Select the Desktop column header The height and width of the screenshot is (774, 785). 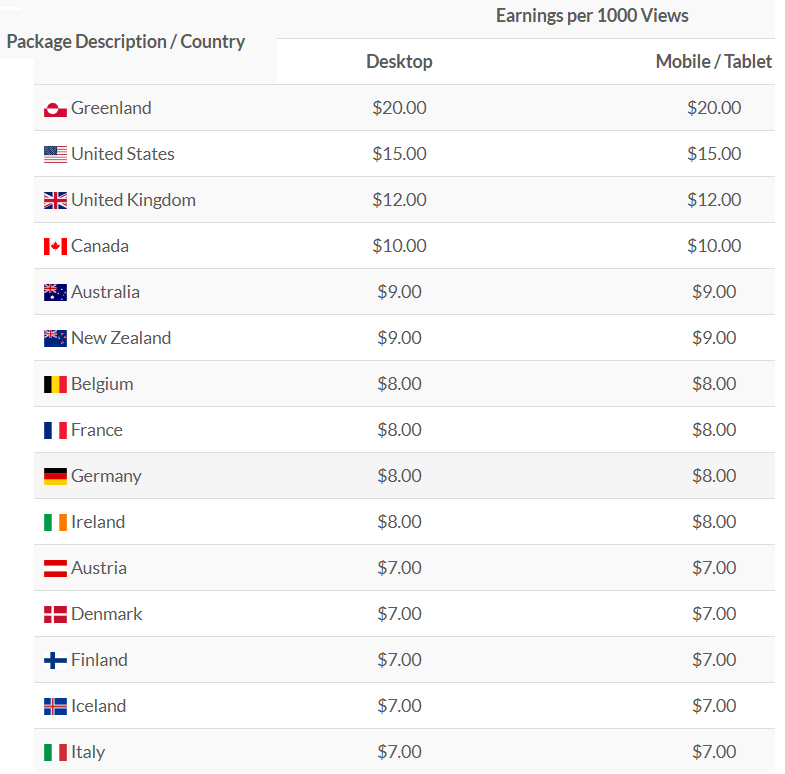click(399, 62)
